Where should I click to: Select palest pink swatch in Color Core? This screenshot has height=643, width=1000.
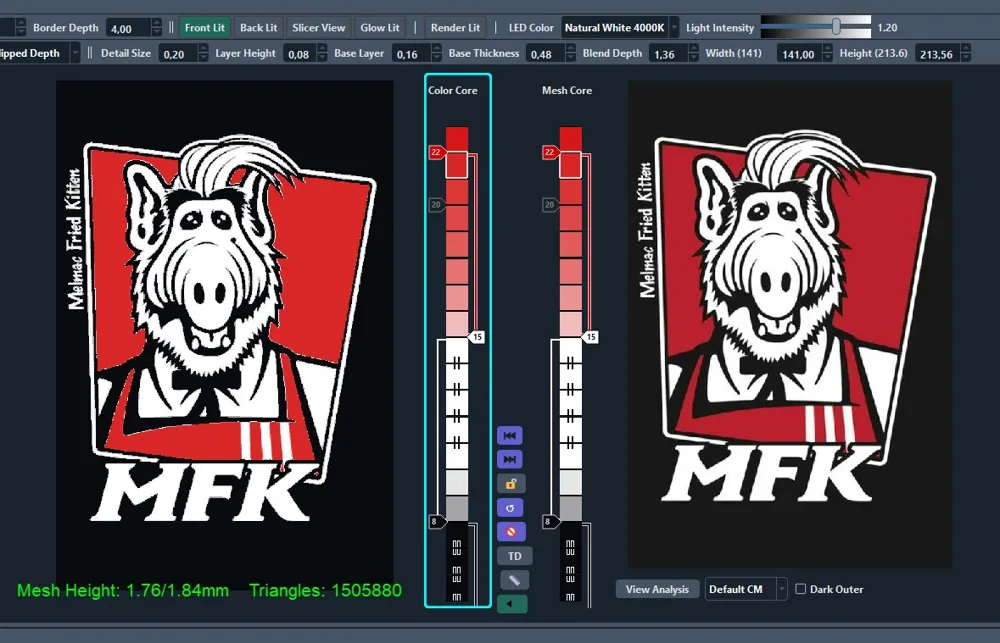(457, 324)
